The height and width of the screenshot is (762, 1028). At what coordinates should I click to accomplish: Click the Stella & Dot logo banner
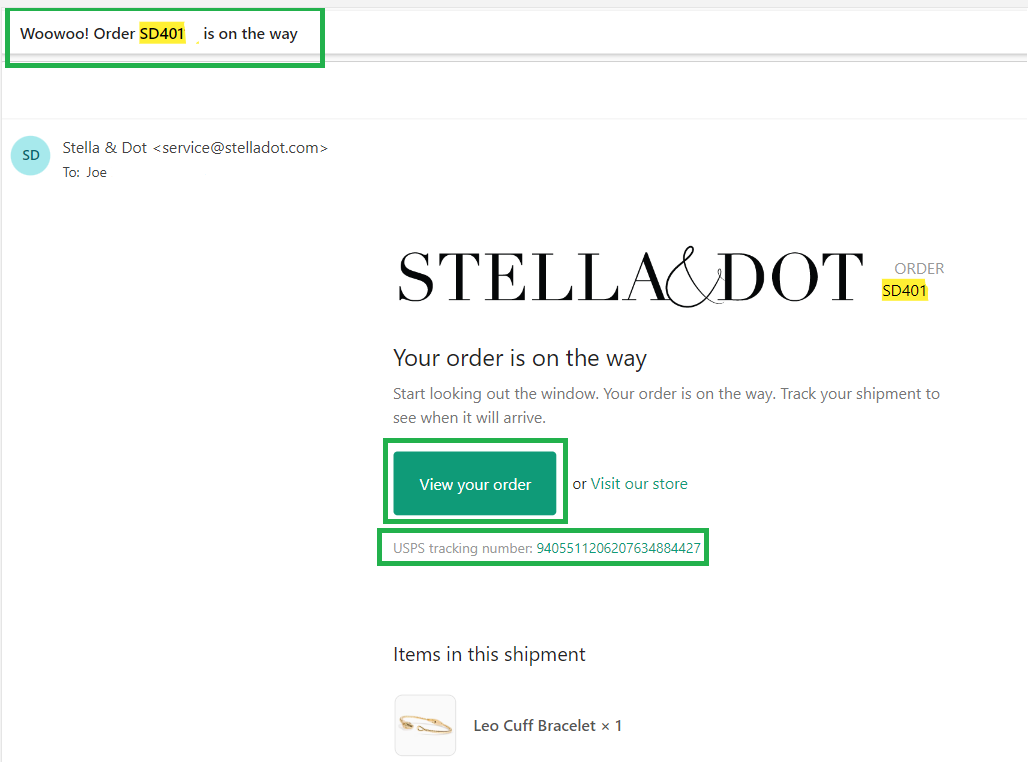tap(631, 277)
